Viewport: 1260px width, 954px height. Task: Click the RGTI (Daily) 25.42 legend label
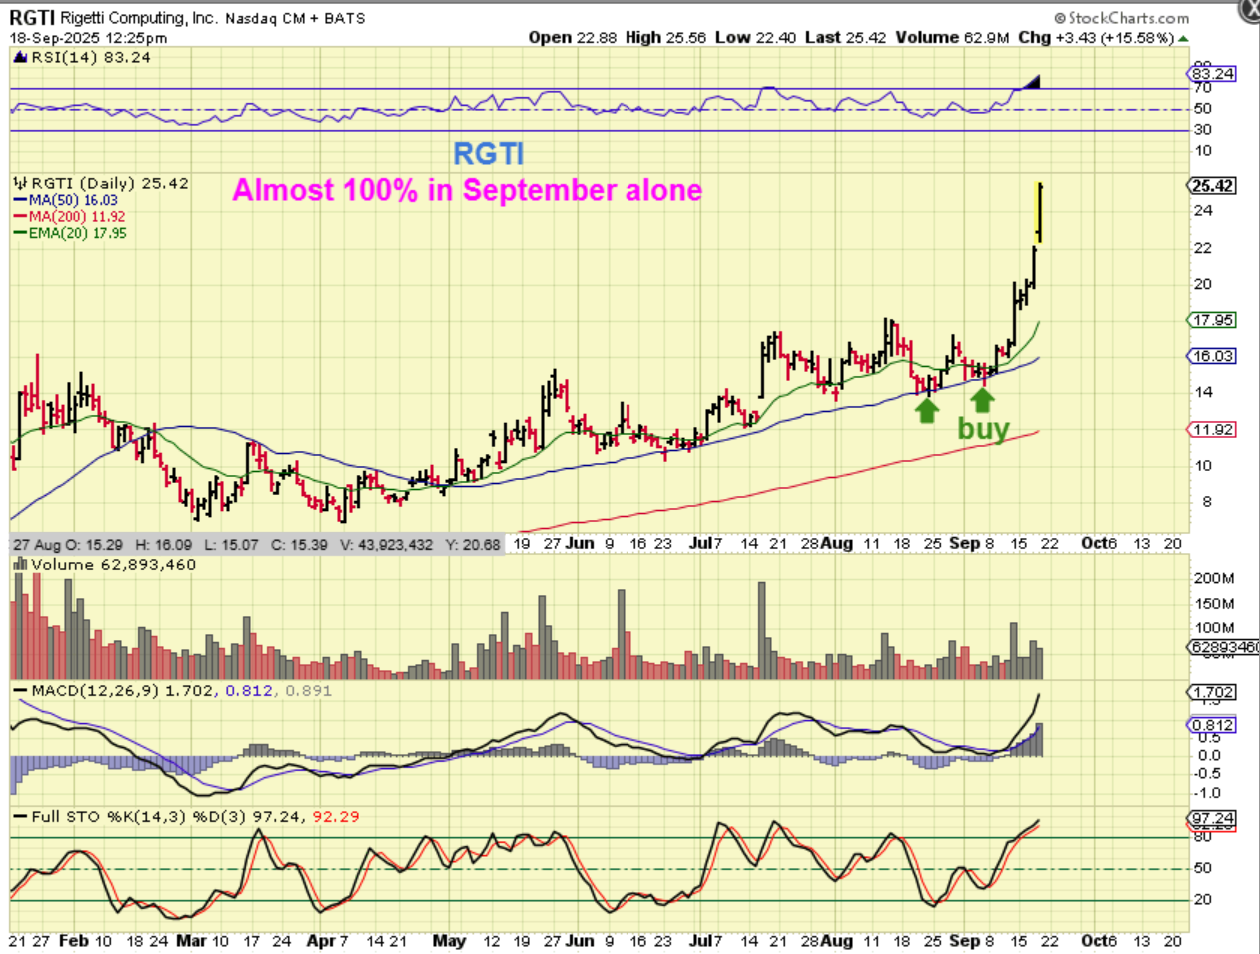click(110, 183)
